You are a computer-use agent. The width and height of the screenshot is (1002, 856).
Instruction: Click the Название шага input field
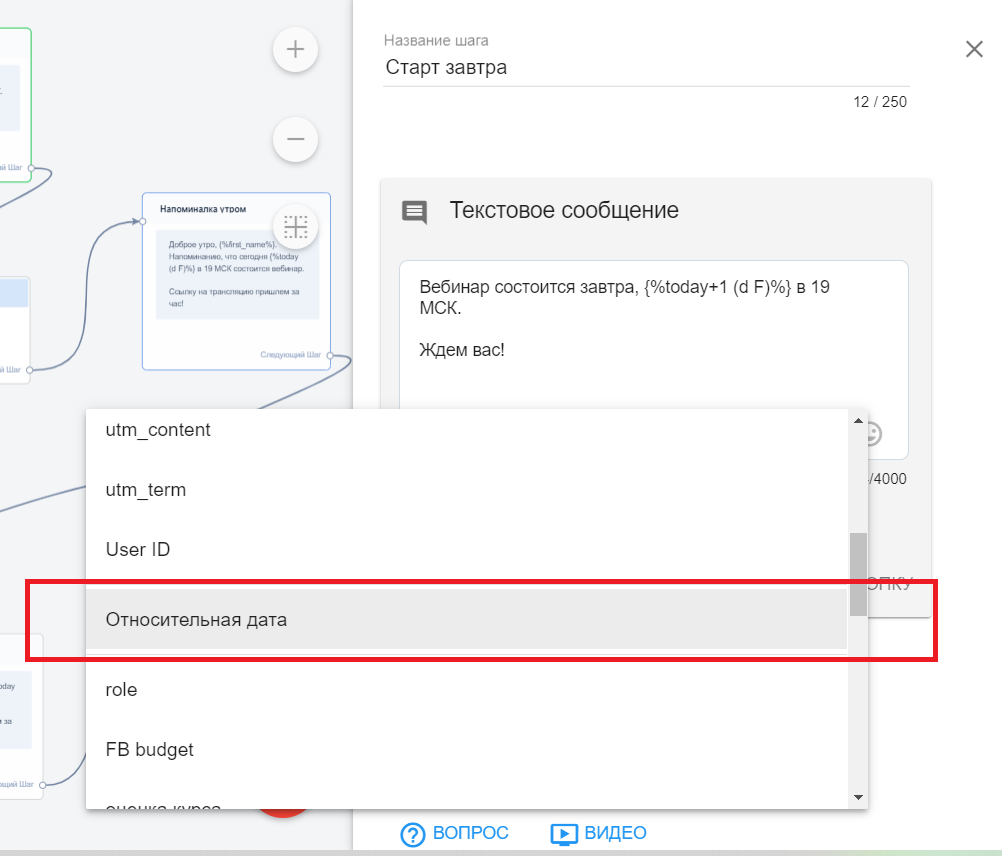[645, 68]
